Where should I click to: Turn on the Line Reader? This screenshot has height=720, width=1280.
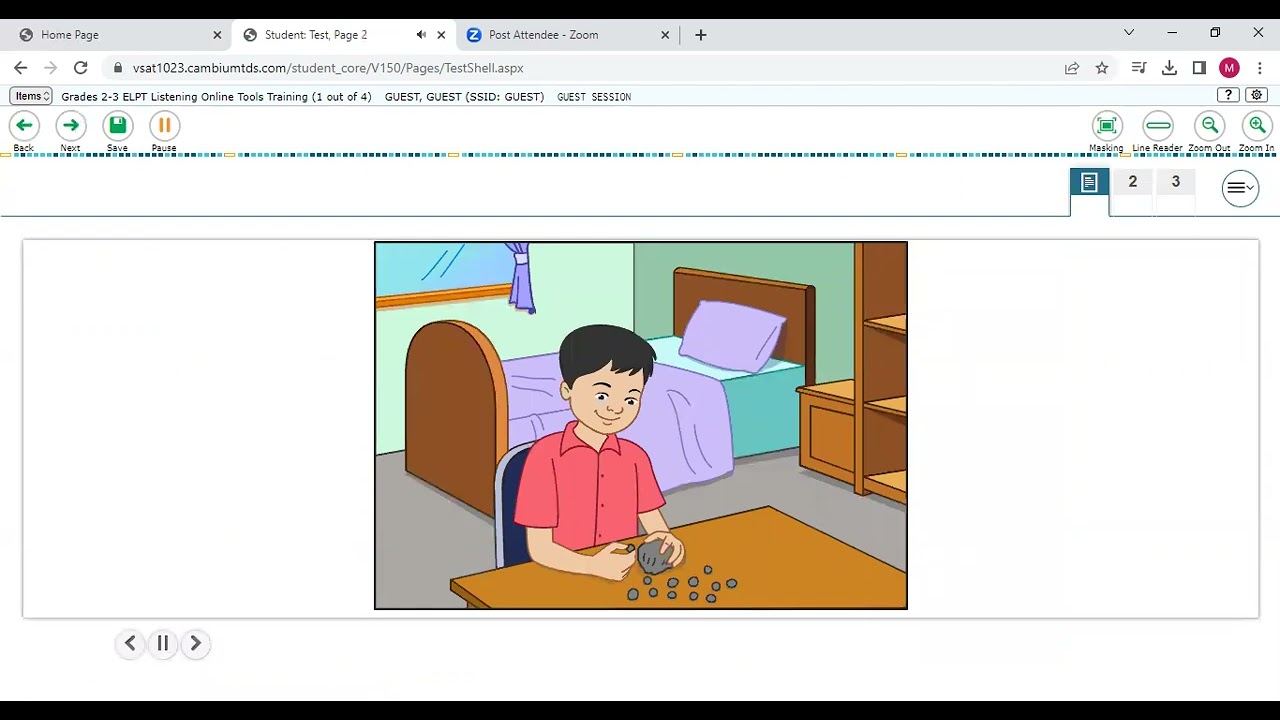coord(1158,126)
